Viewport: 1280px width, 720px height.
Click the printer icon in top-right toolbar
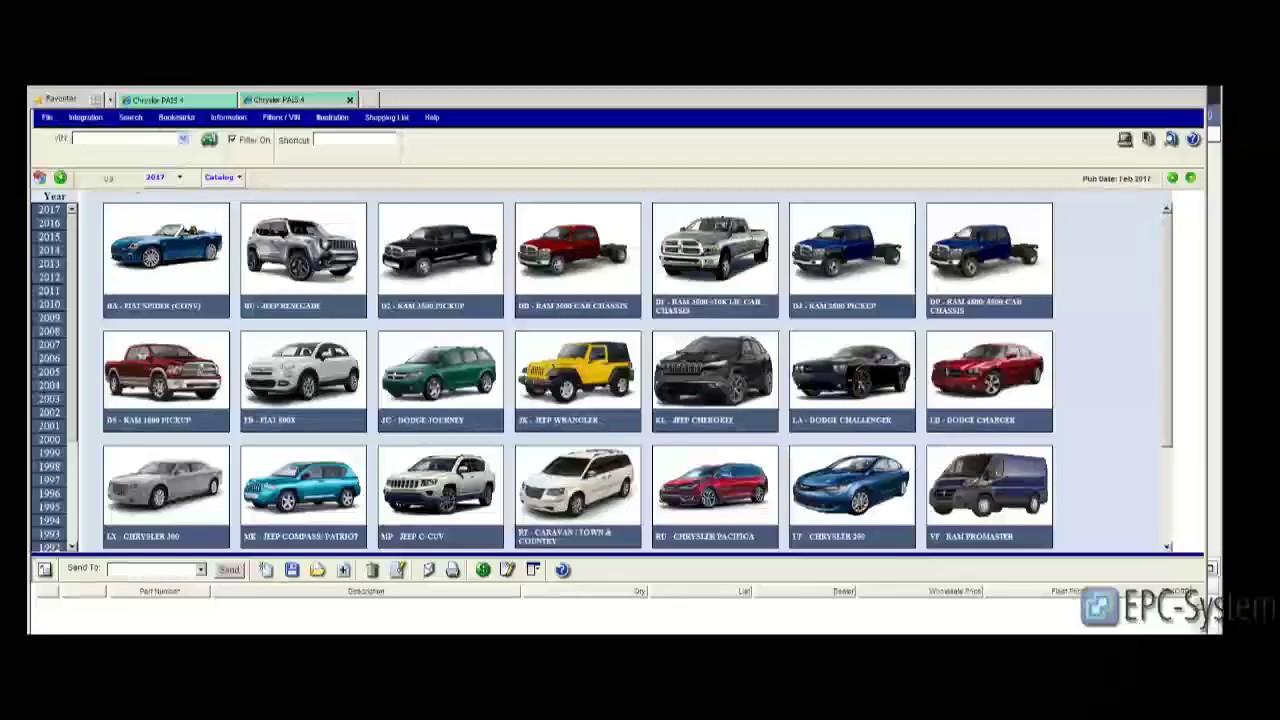coord(1125,140)
